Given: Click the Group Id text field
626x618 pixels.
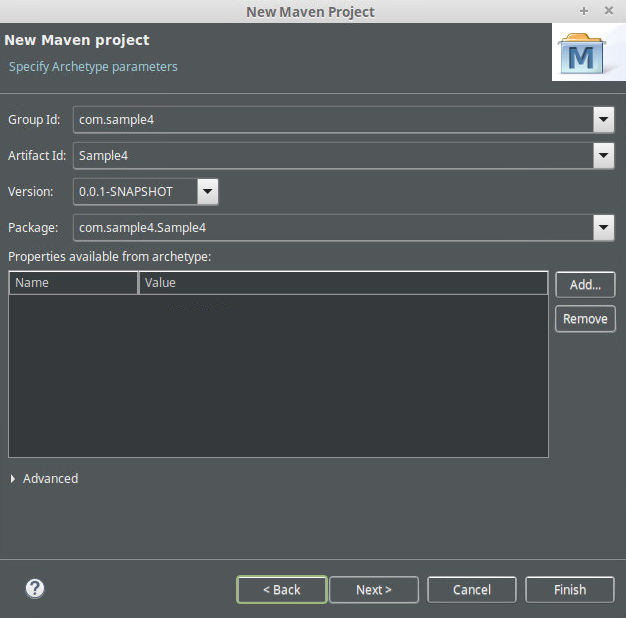Looking at the screenshot, I should [333, 119].
